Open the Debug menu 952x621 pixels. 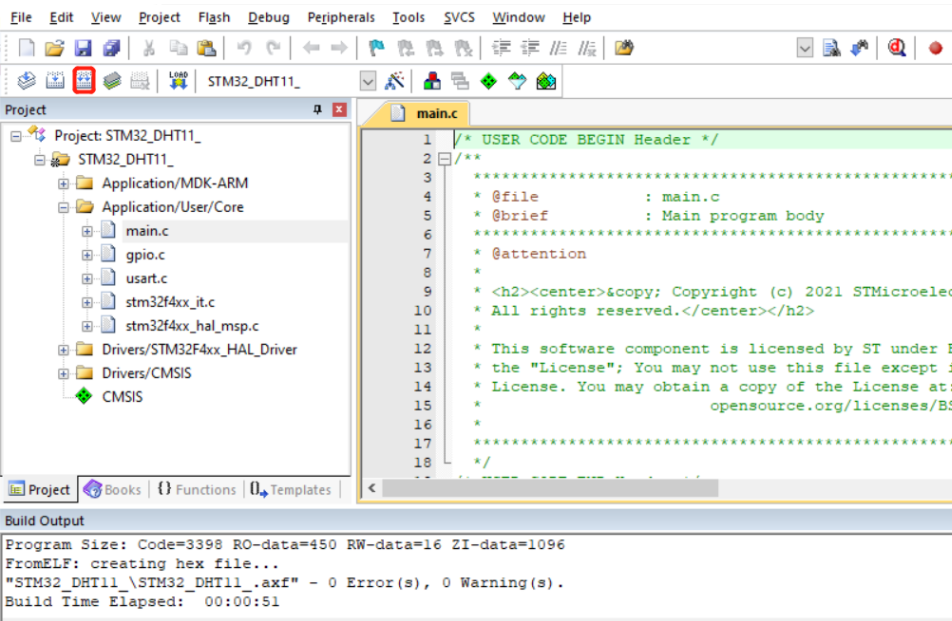pyautogui.click(x=268, y=17)
